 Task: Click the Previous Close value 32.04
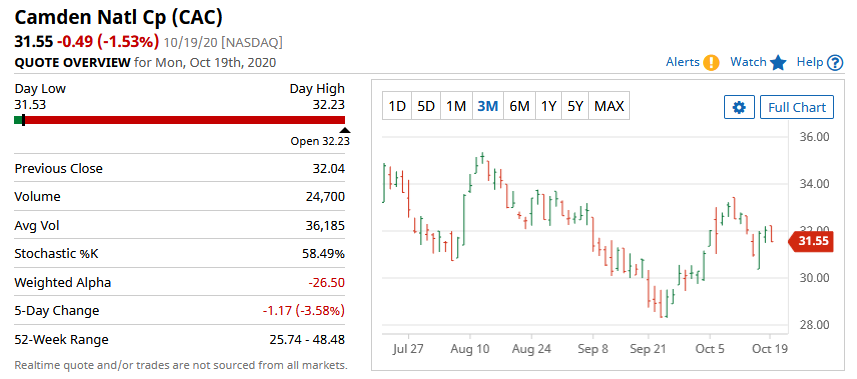pyautogui.click(x=328, y=168)
